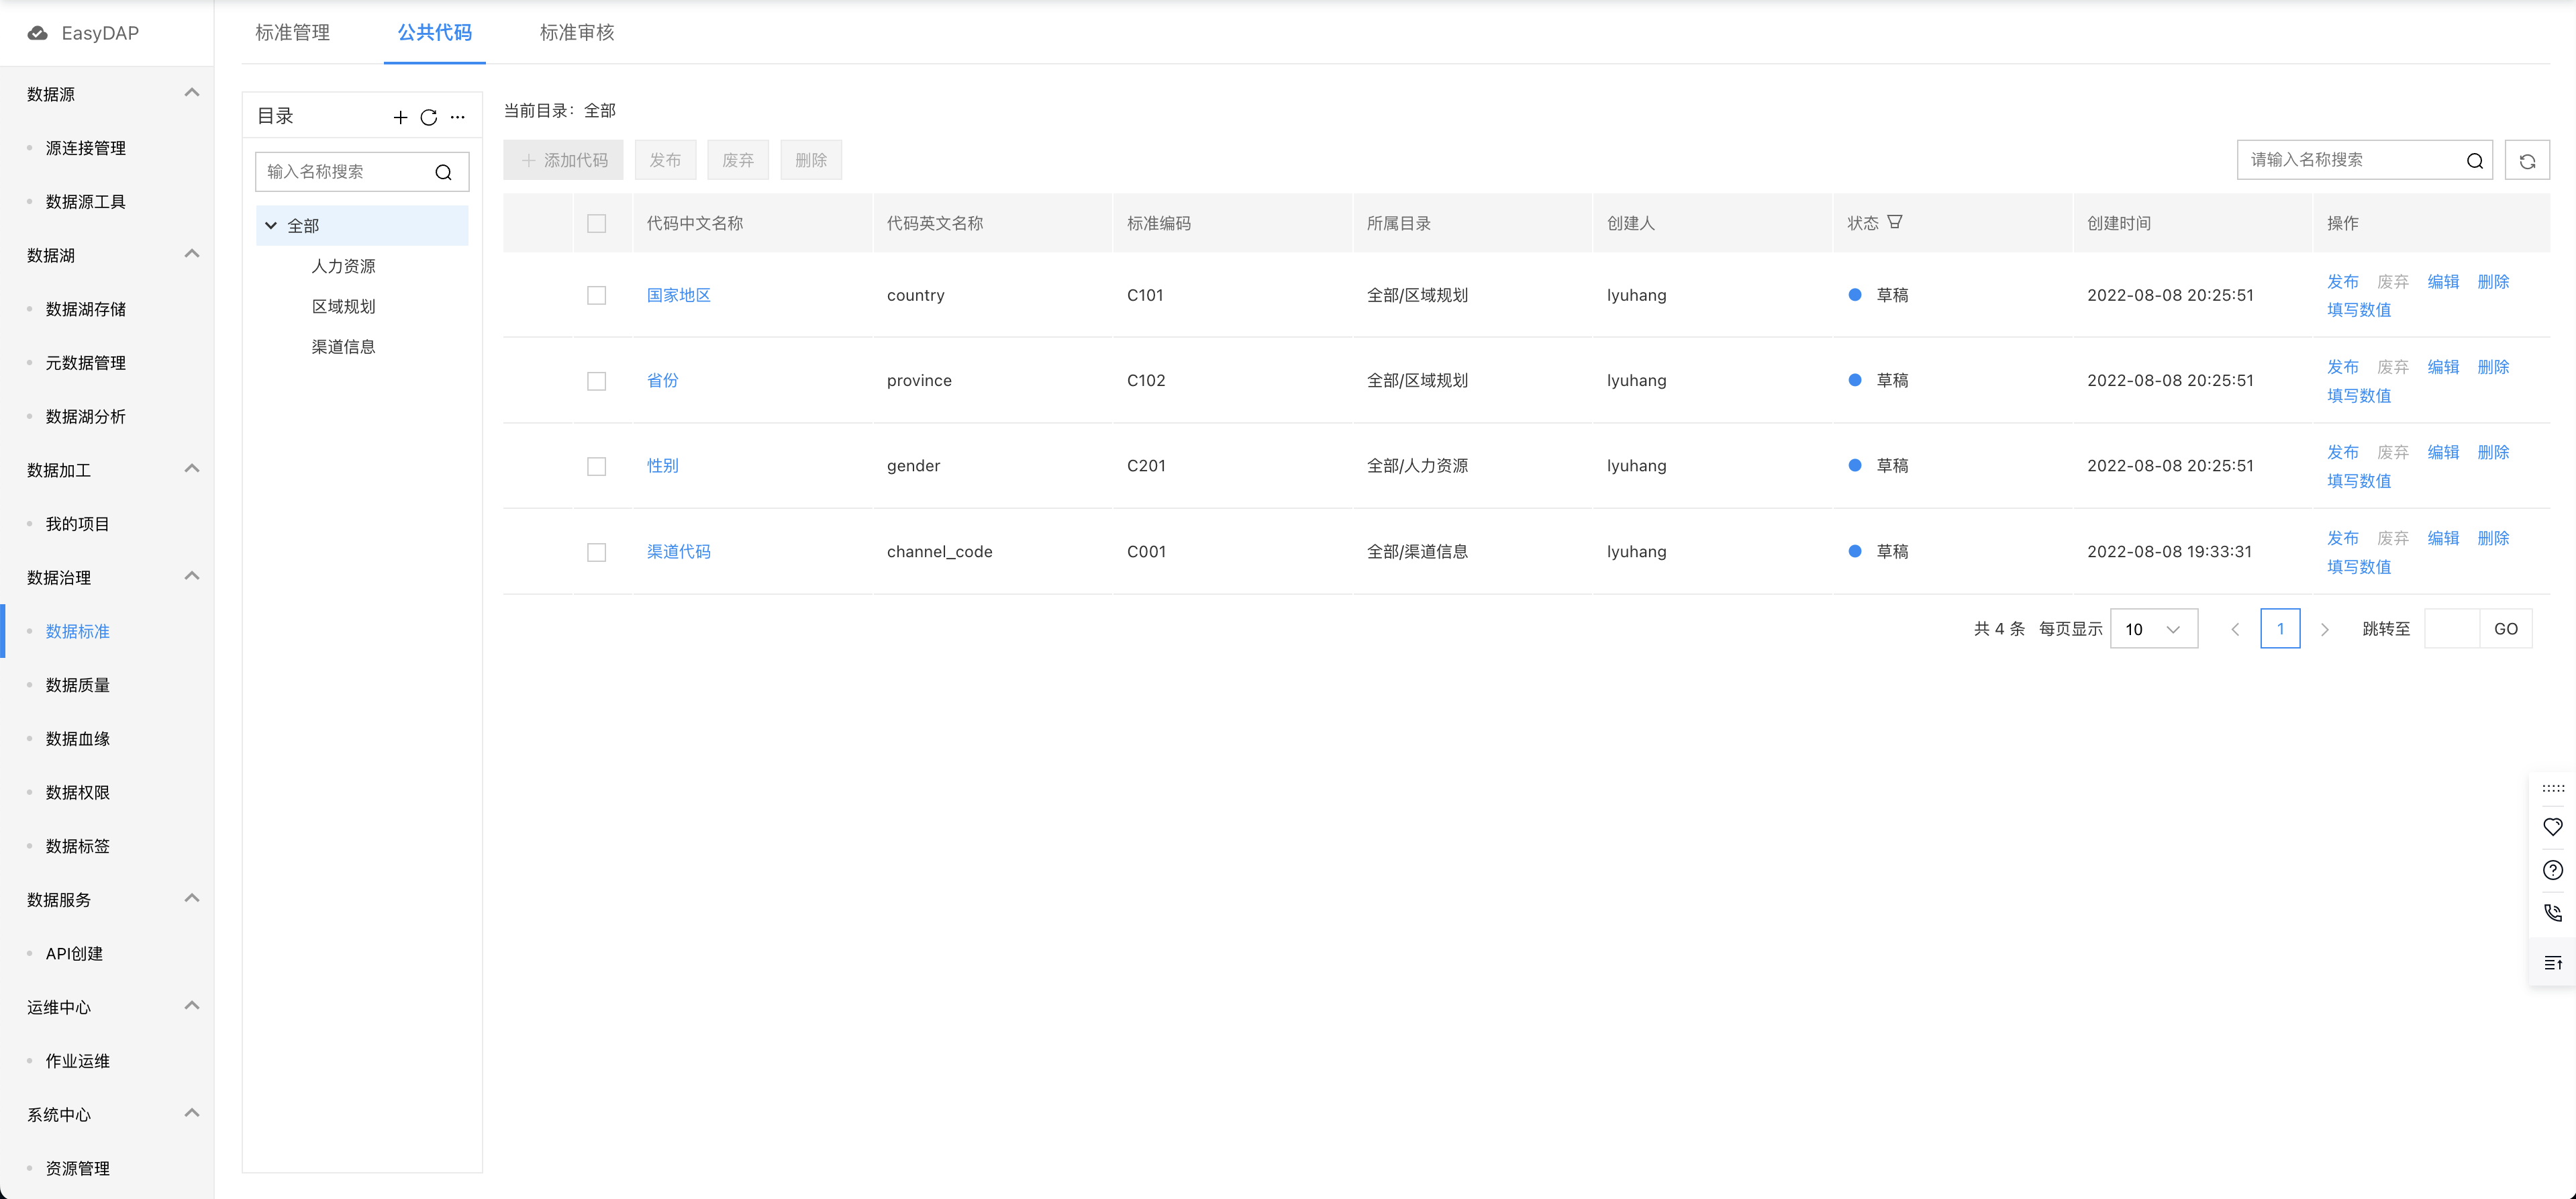Click 填写数值 for the 国家地区 row
Viewport: 2576px width, 1199px height.
2359,311
